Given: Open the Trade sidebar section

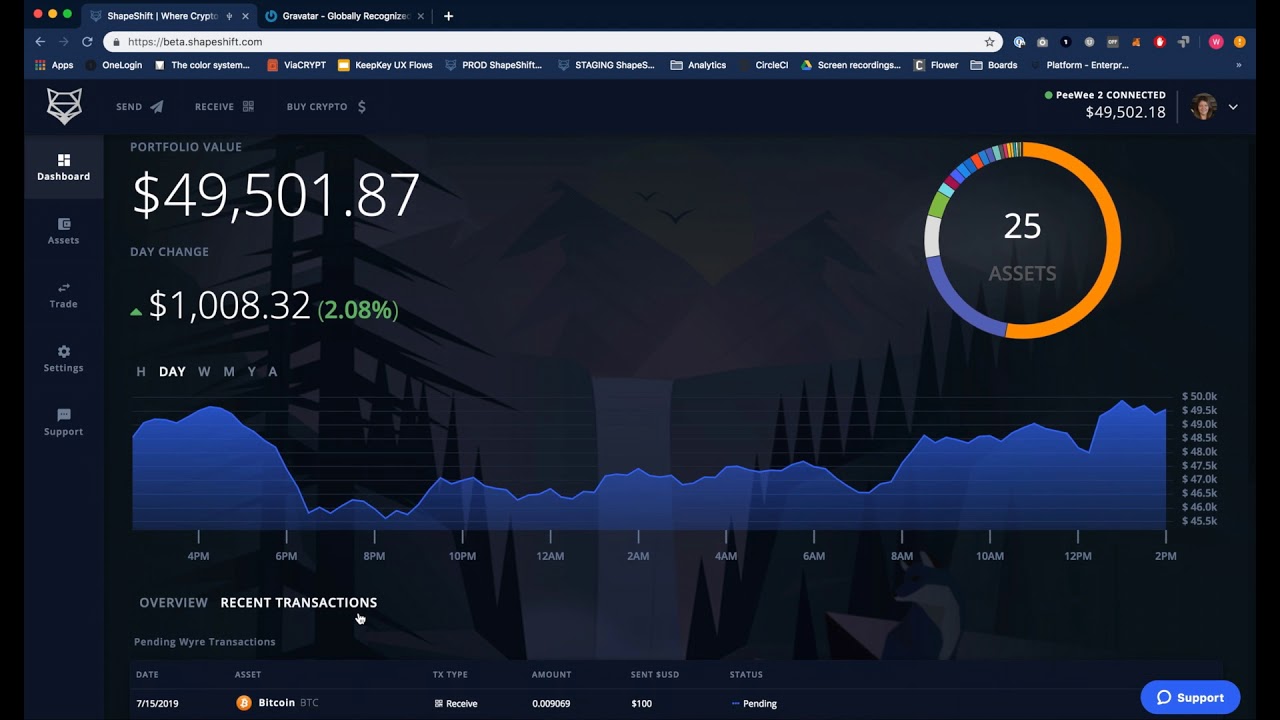Looking at the screenshot, I should [63, 295].
